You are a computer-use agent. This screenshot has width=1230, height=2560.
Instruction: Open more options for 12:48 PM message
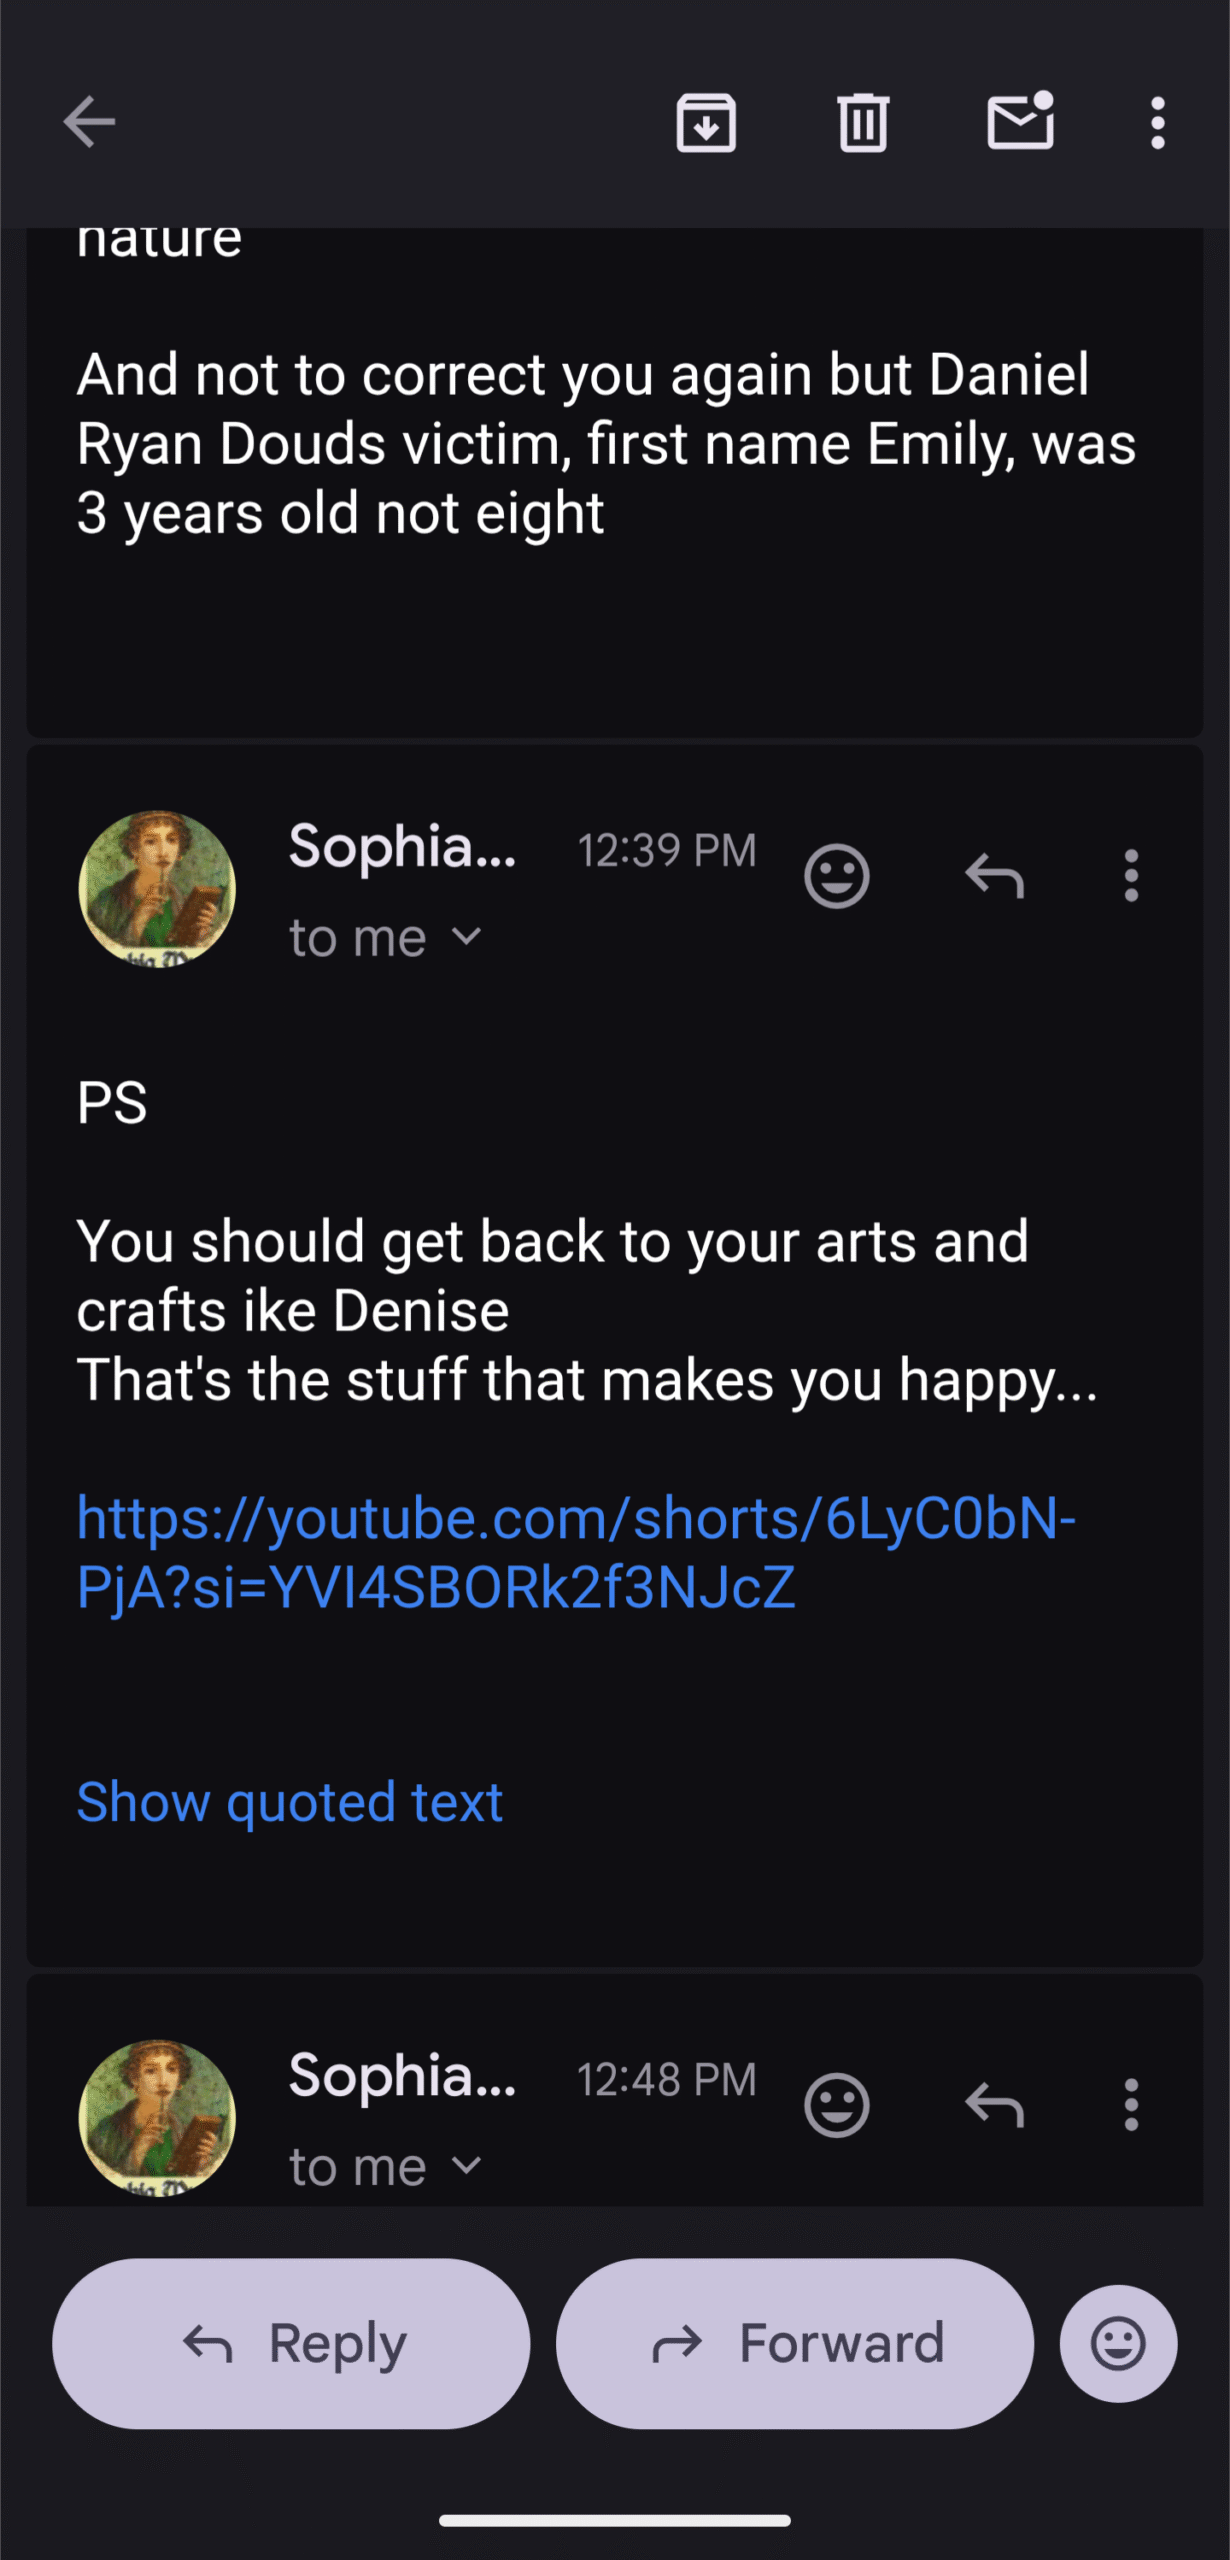(1131, 2105)
